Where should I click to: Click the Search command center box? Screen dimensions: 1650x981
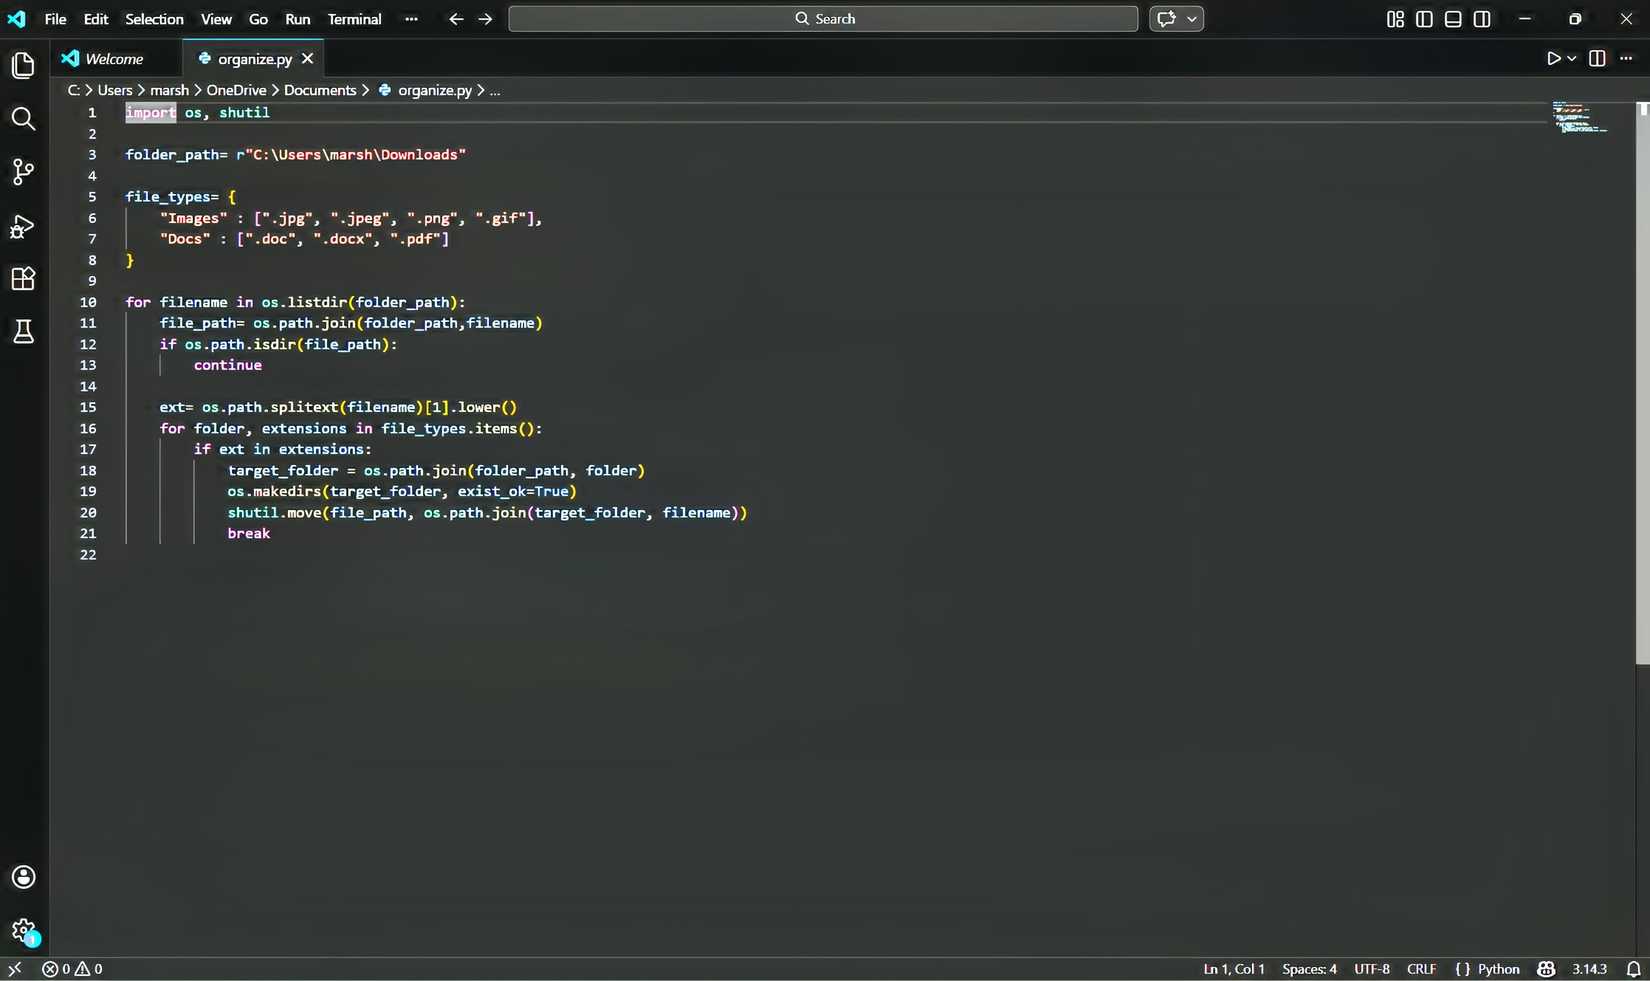point(823,19)
